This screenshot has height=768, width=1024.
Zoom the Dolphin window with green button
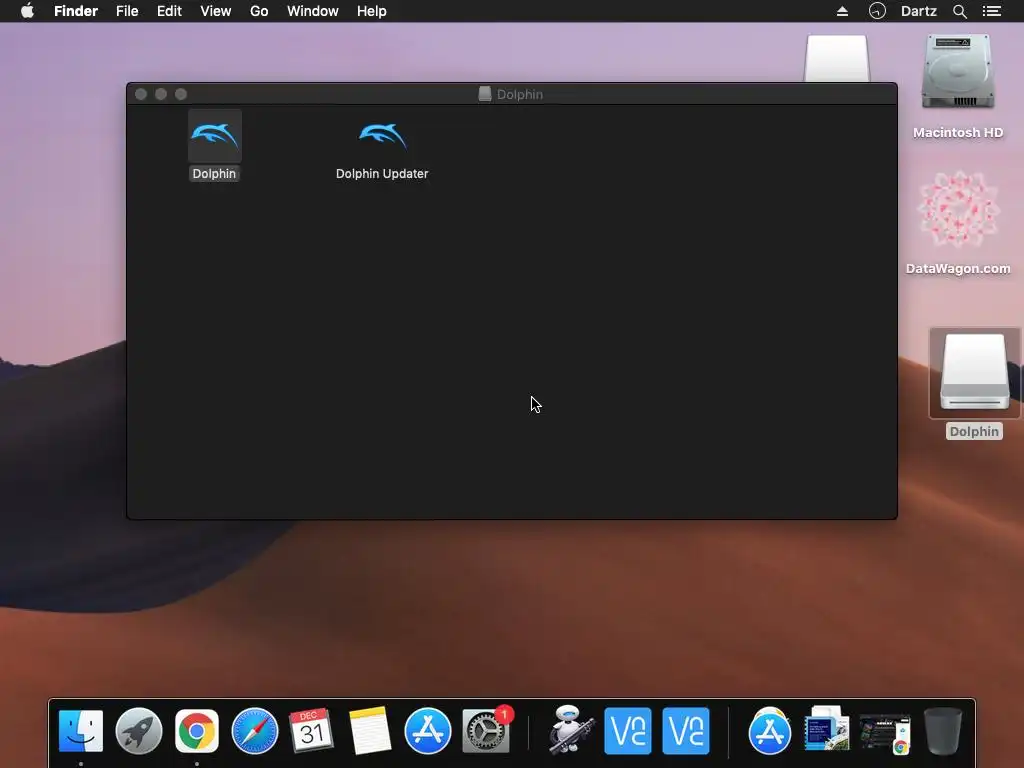point(181,94)
